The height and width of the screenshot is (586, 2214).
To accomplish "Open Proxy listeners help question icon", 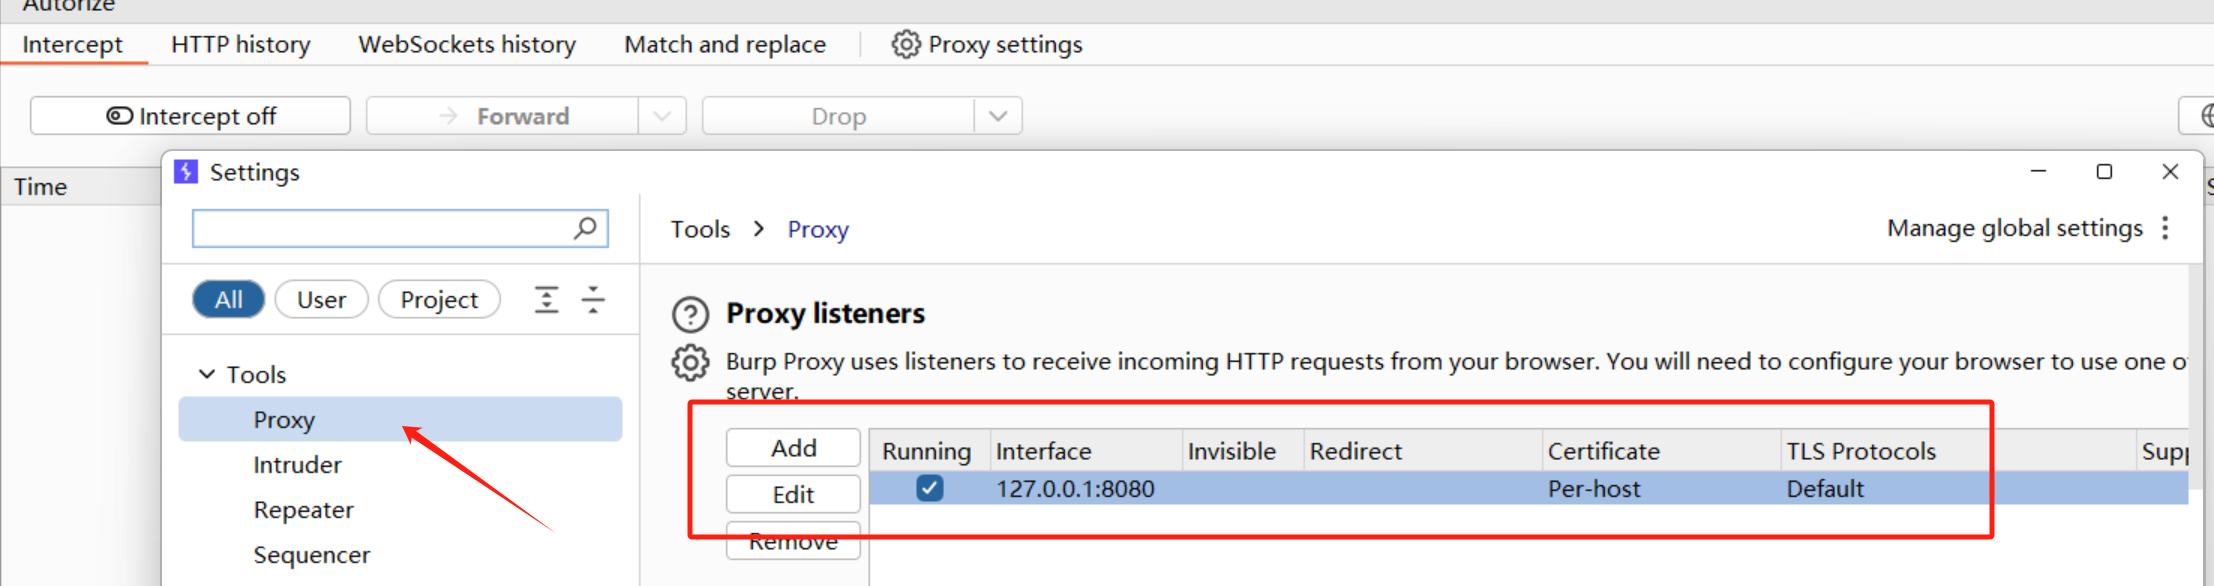I will pyautogui.click(x=690, y=314).
